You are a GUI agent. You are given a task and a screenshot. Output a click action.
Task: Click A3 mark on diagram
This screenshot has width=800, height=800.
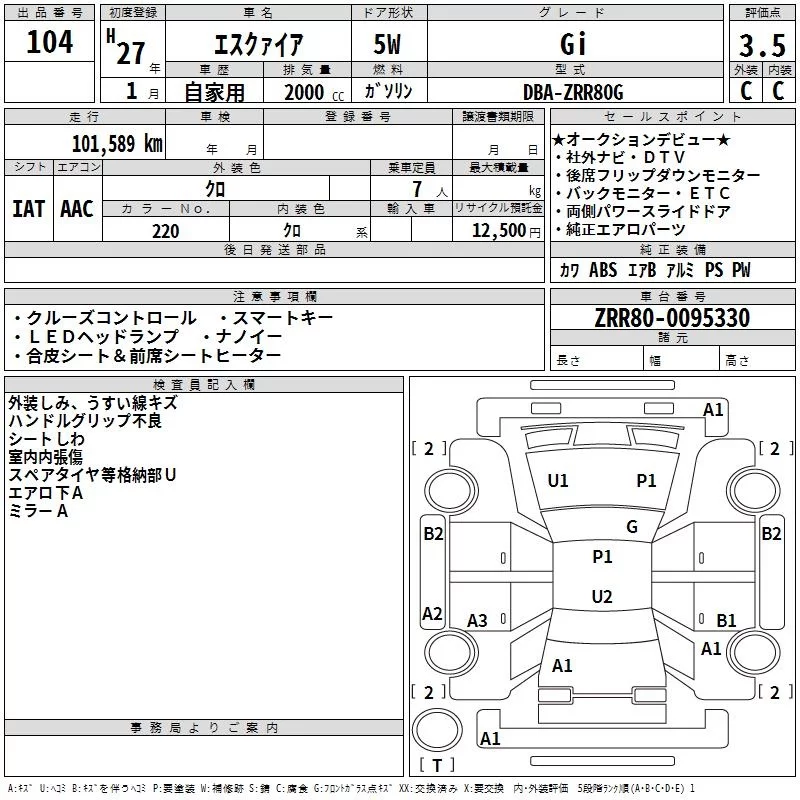pyautogui.click(x=478, y=620)
